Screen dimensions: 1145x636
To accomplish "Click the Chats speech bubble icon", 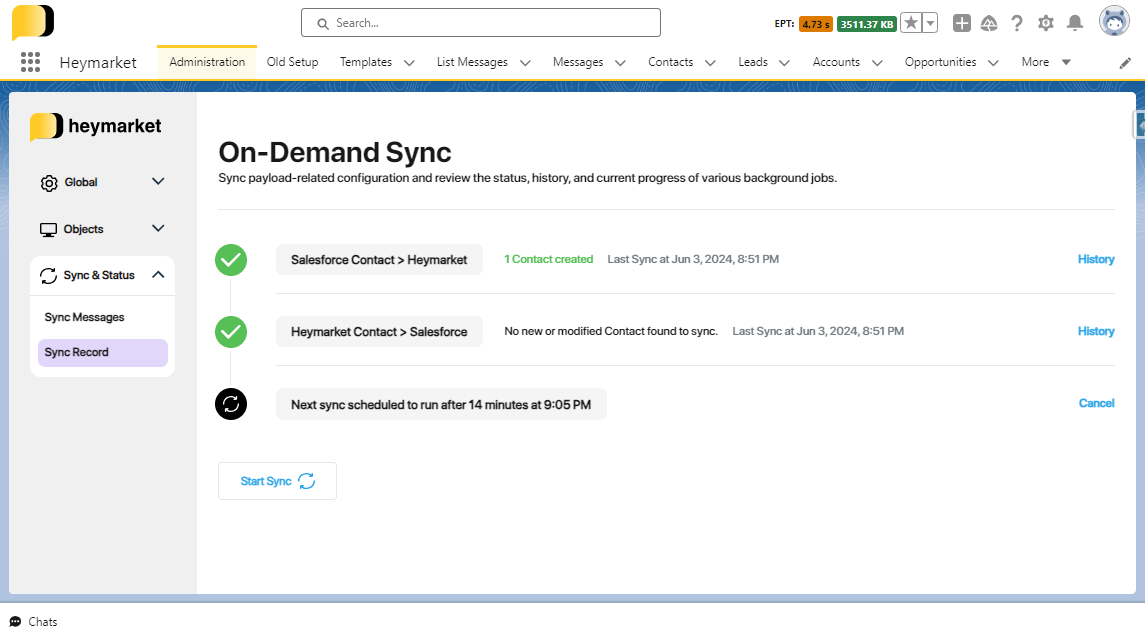I will coord(15,621).
